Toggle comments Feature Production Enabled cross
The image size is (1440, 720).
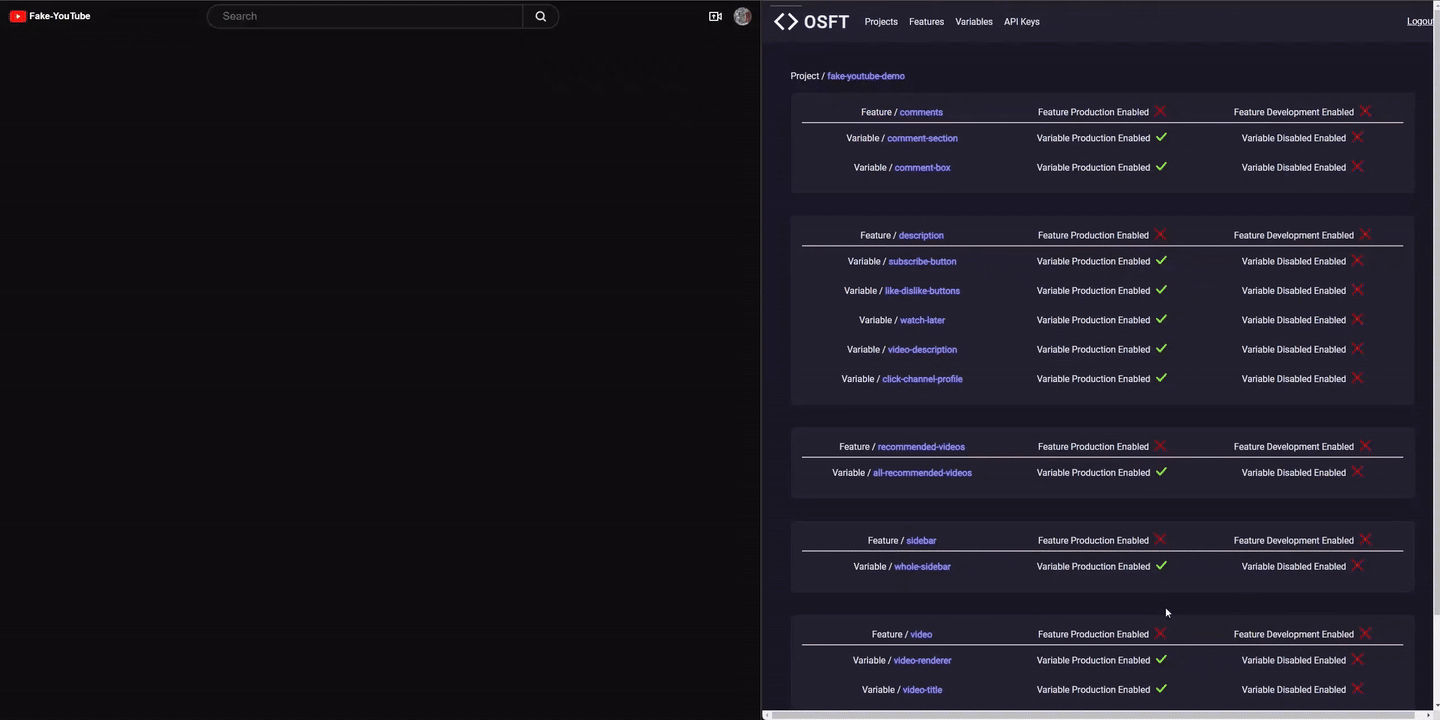(x=1160, y=111)
